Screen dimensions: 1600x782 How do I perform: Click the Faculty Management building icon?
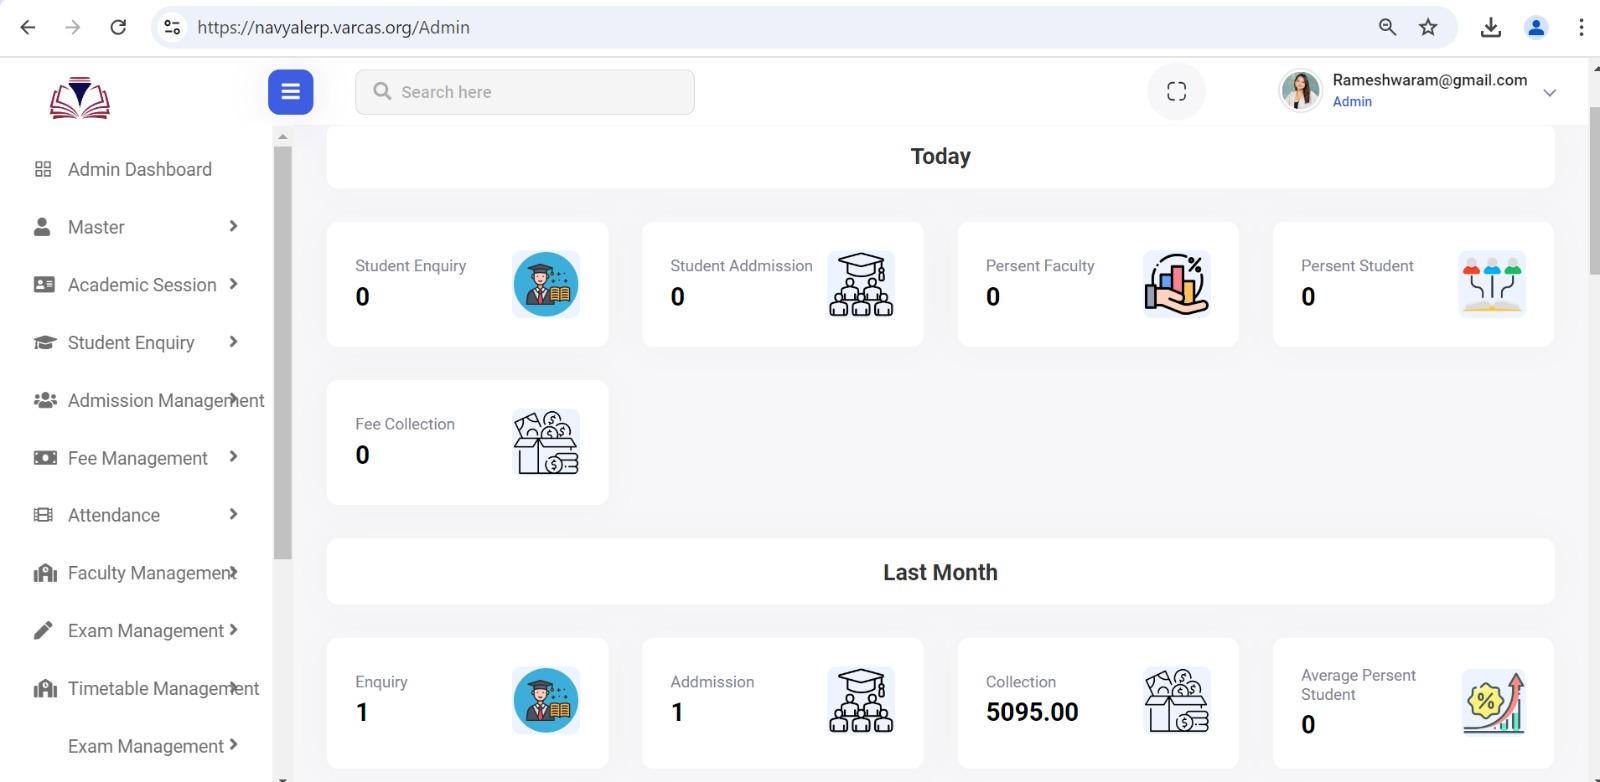[45, 573]
